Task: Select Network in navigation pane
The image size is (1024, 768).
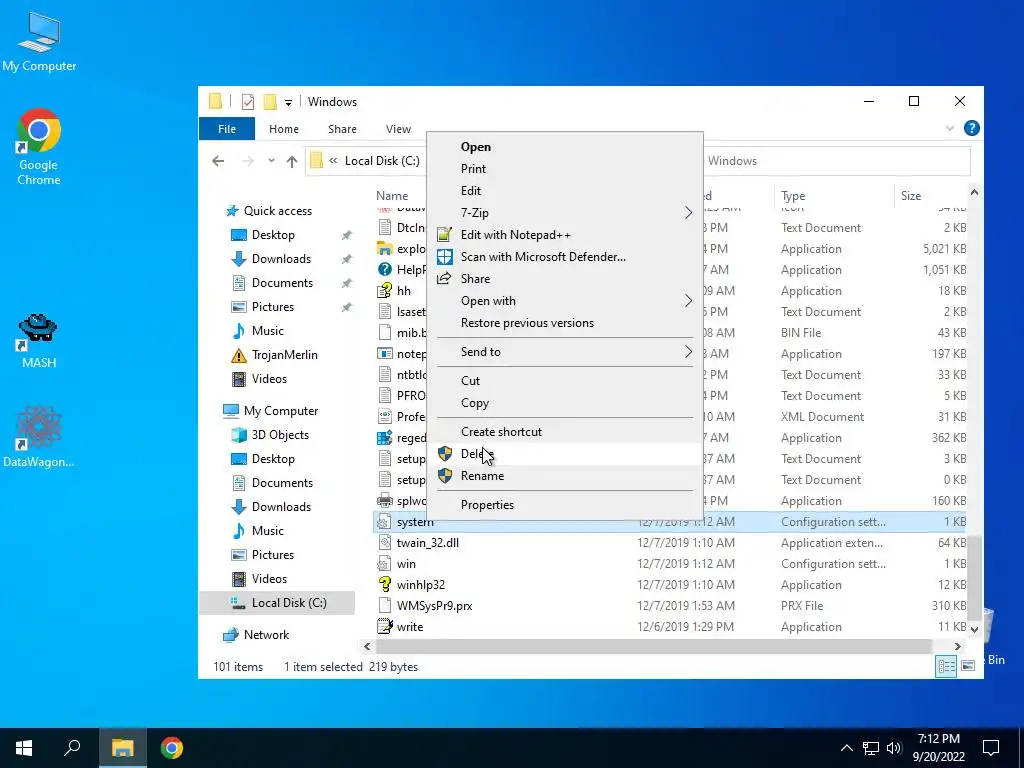Action: (266, 635)
